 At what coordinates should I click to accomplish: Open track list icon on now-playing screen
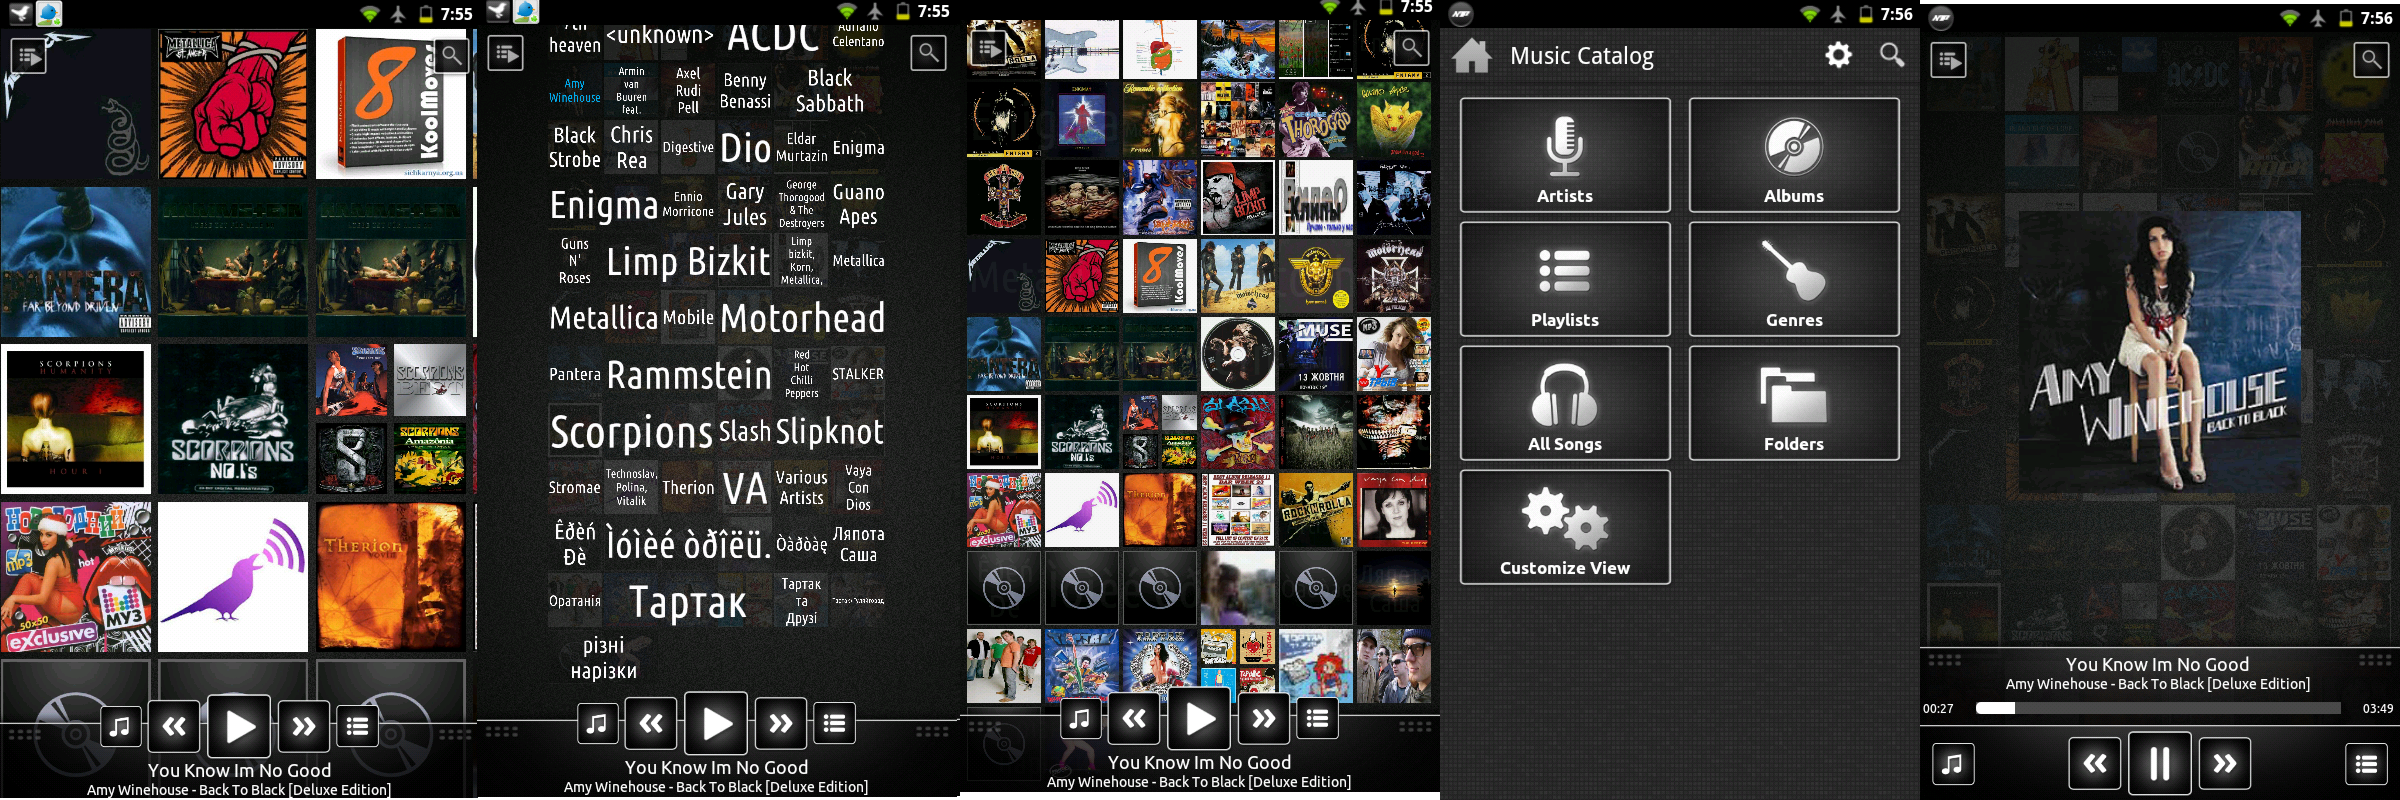[2366, 765]
